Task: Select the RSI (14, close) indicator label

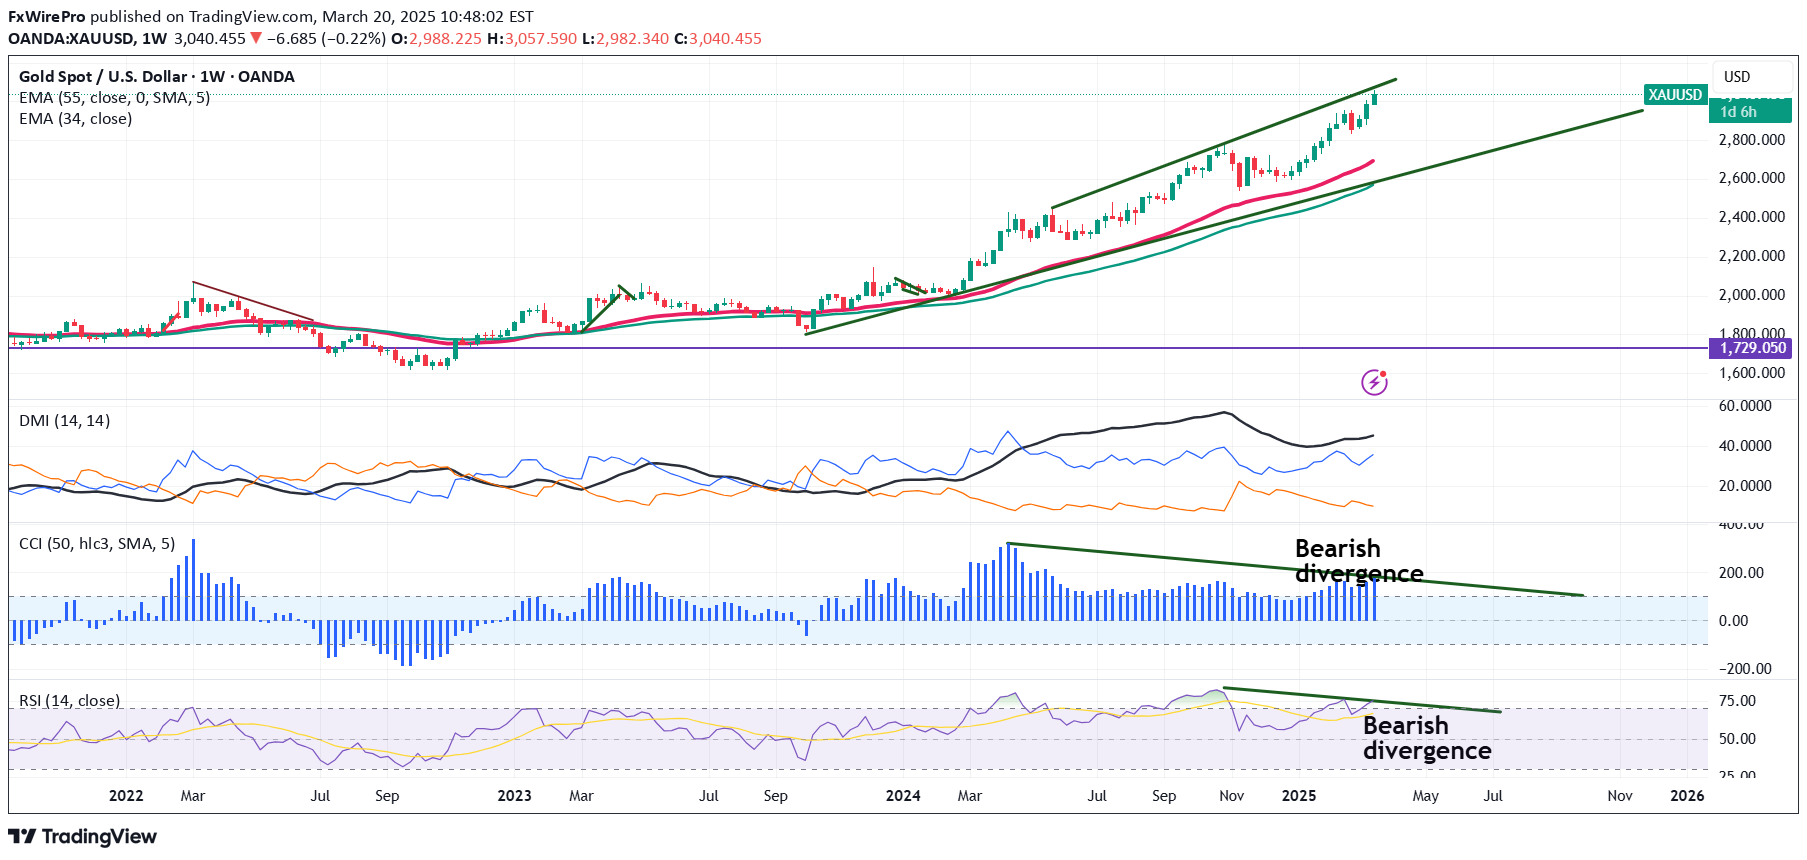Action: click(x=69, y=701)
